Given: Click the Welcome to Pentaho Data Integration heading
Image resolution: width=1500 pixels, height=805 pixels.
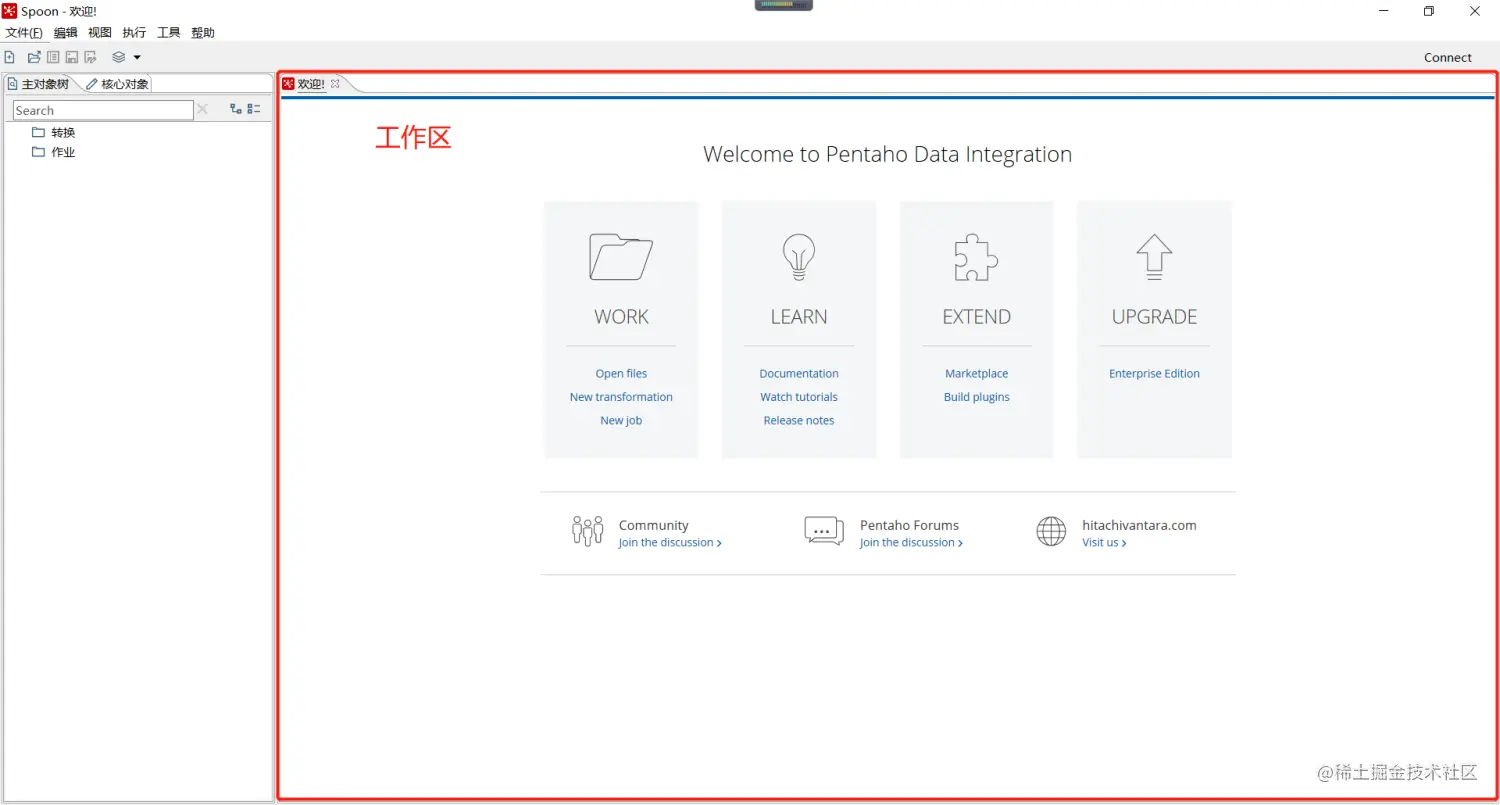Looking at the screenshot, I should 887,154.
